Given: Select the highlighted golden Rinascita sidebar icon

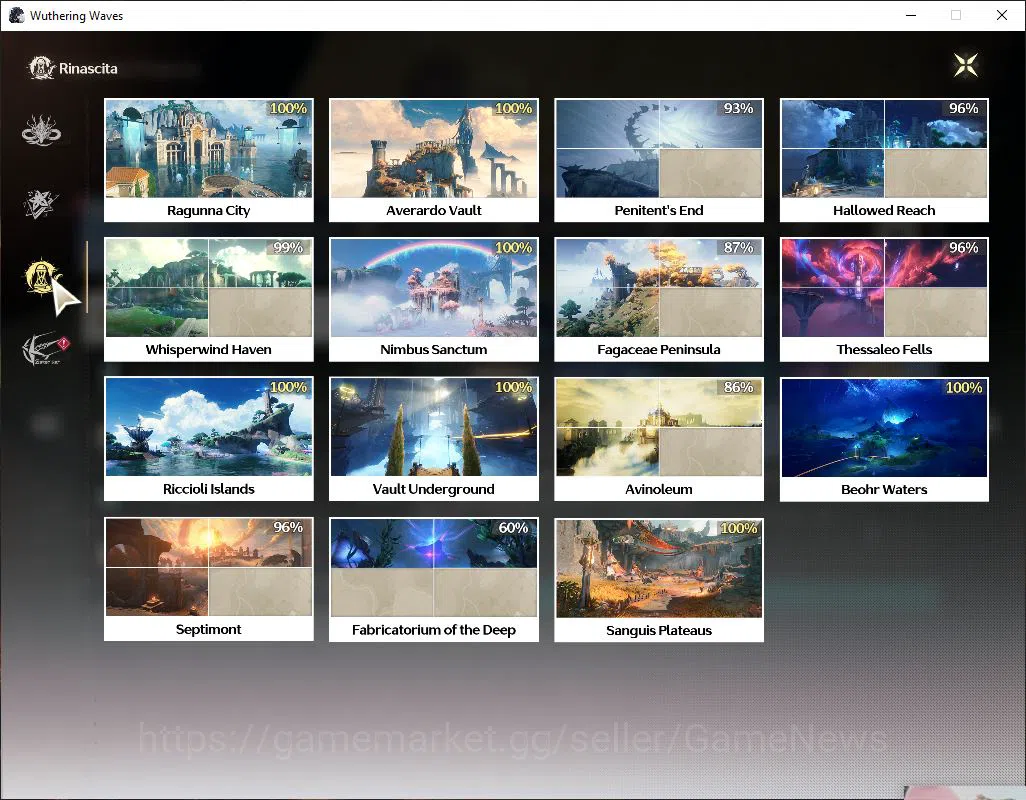Looking at the screenshot, I should click(x=41, y=277).
